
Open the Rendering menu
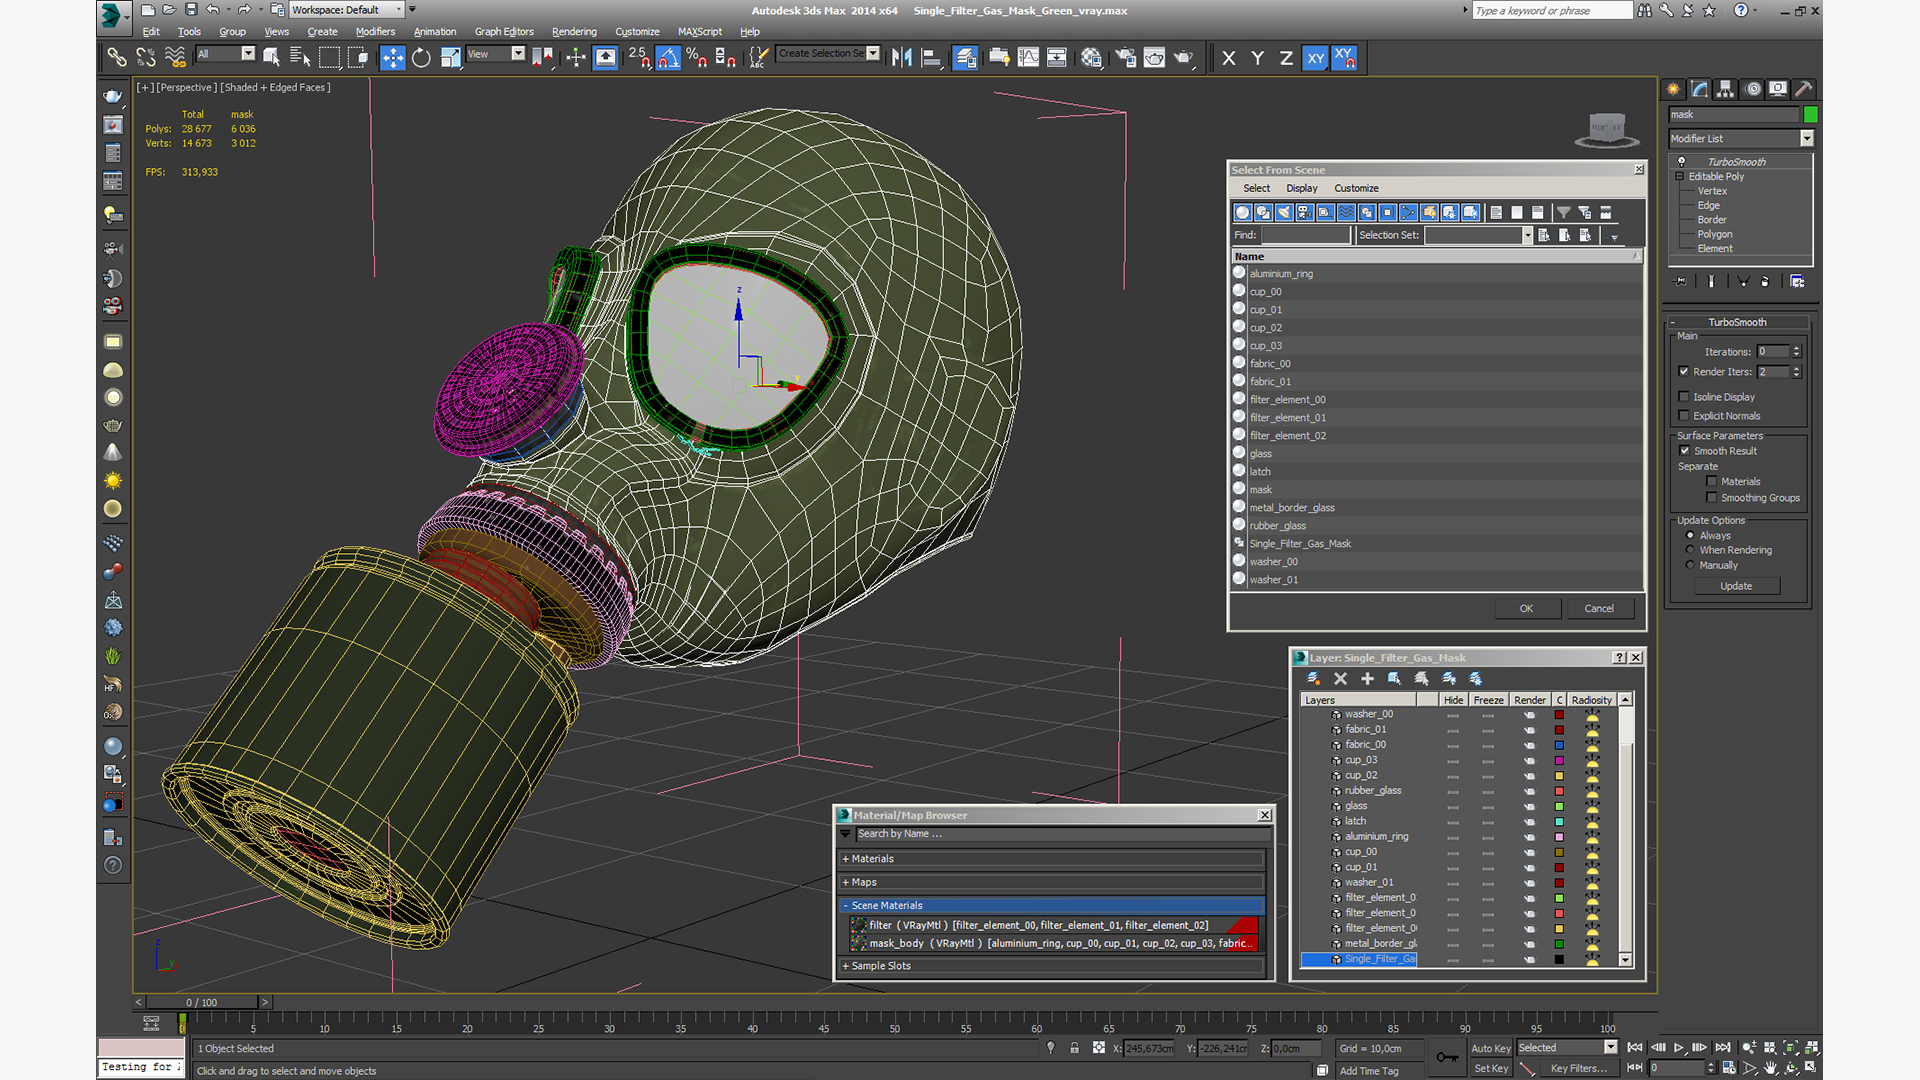point(574,32)
